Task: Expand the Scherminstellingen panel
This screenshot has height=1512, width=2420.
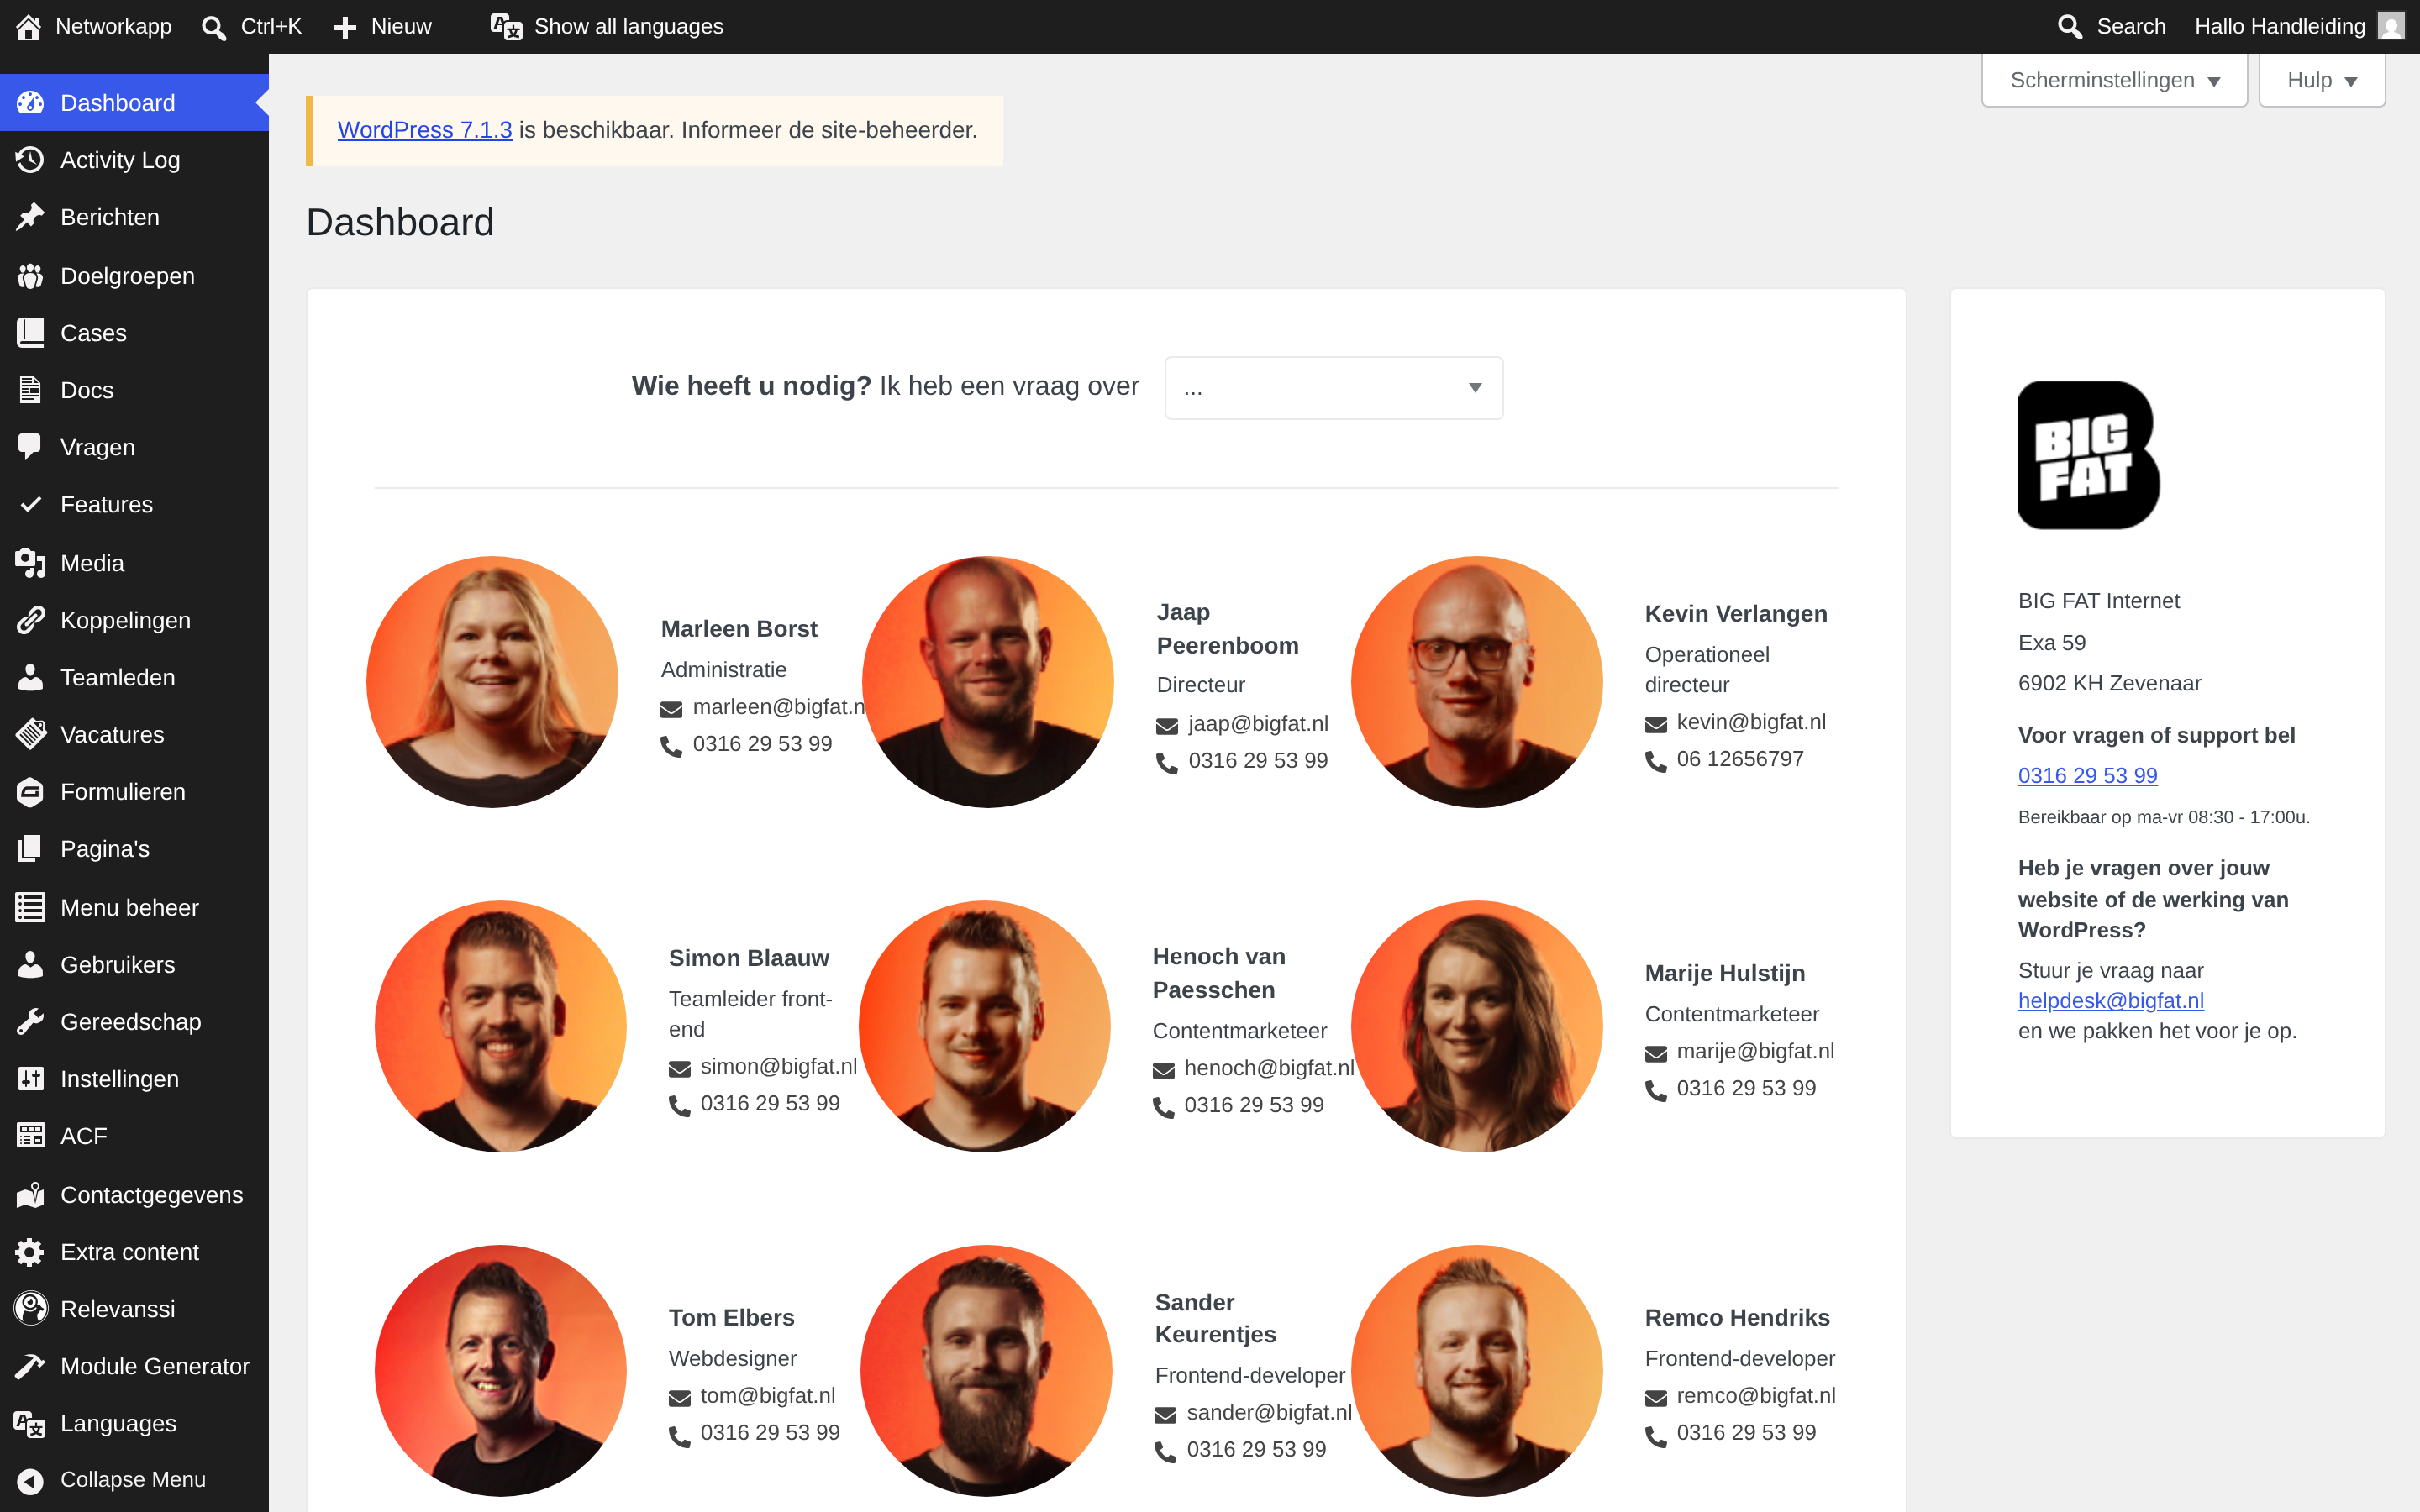Action: coord(2114,80)
